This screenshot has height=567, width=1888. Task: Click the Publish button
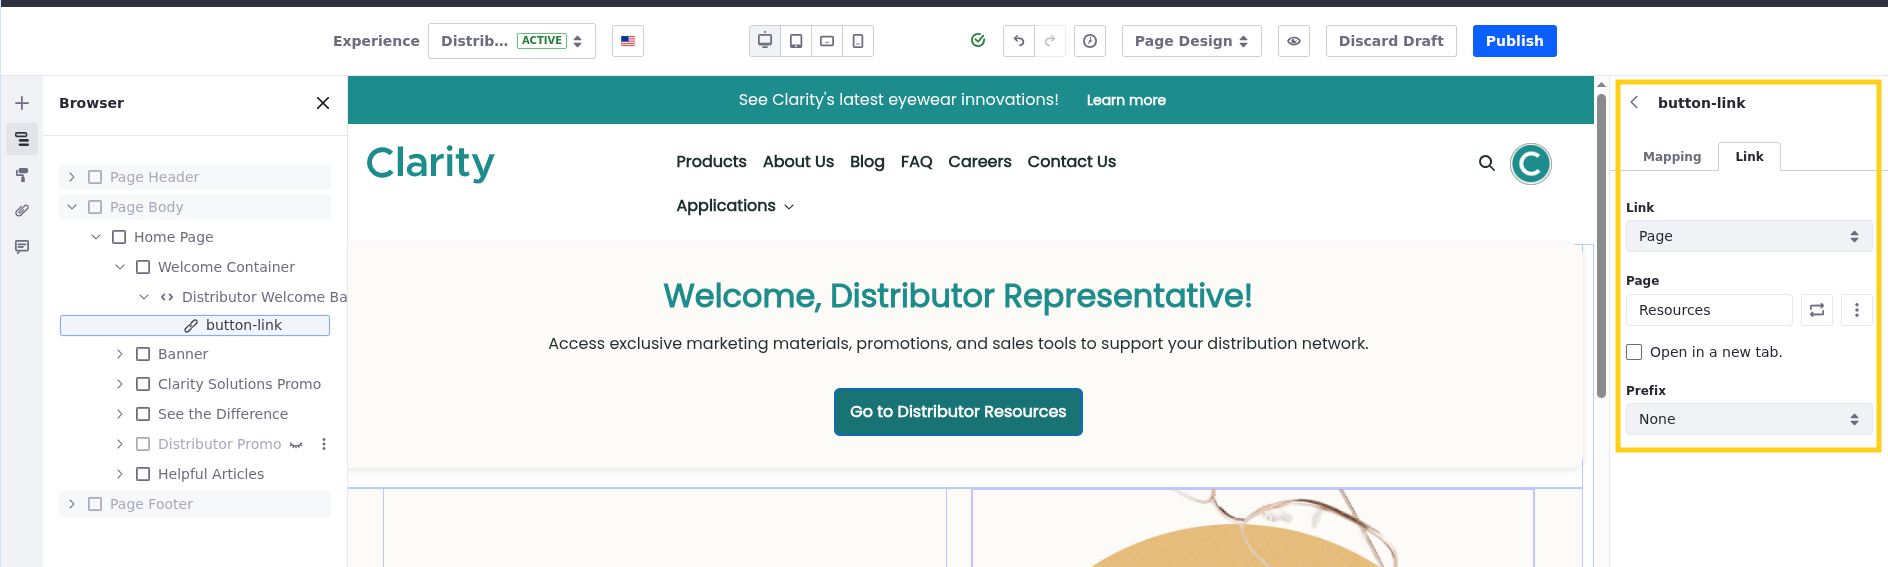click(x=1514, y=41)
